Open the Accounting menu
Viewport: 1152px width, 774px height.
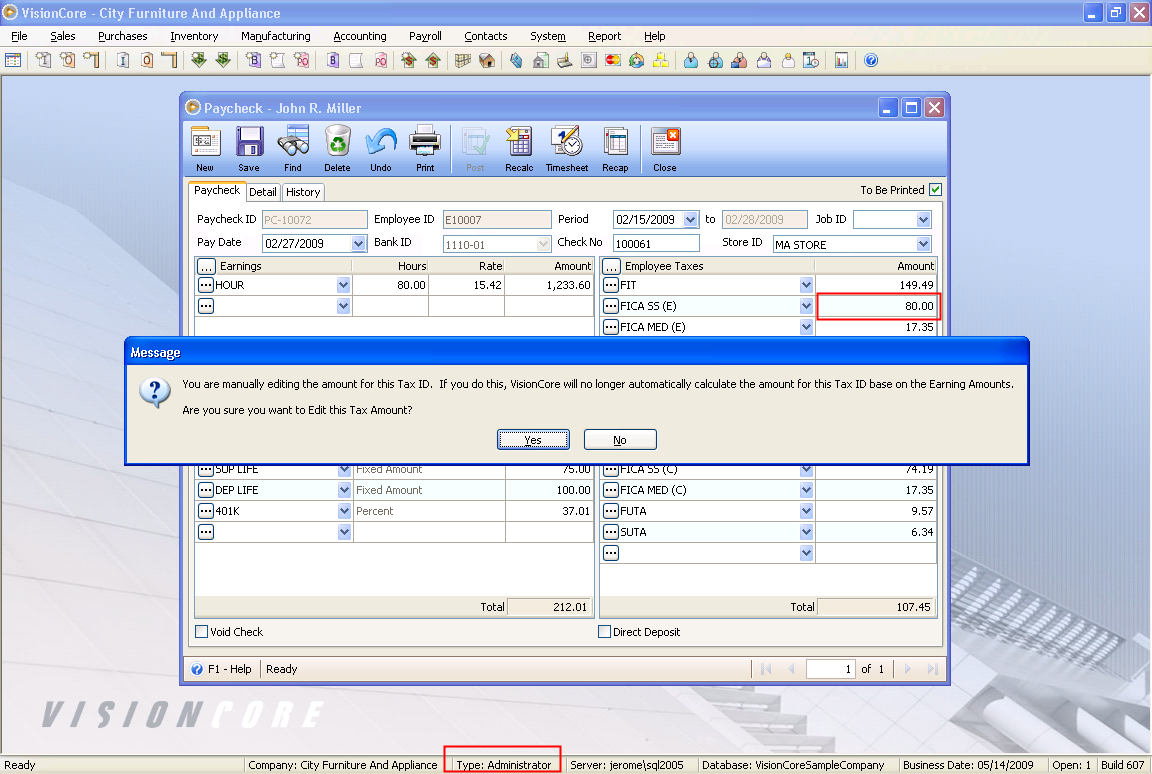(x=360, y=36)
